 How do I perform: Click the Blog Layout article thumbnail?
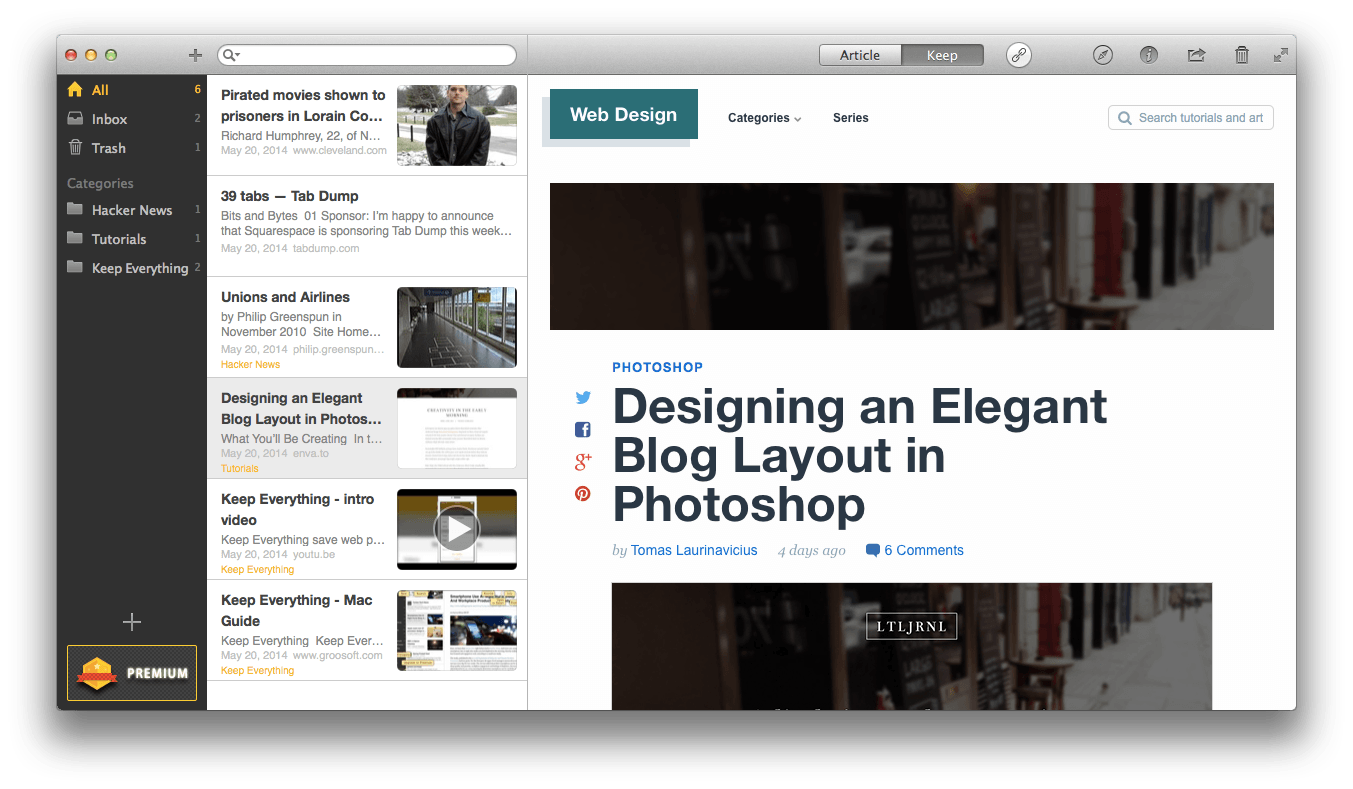point(457,429)
